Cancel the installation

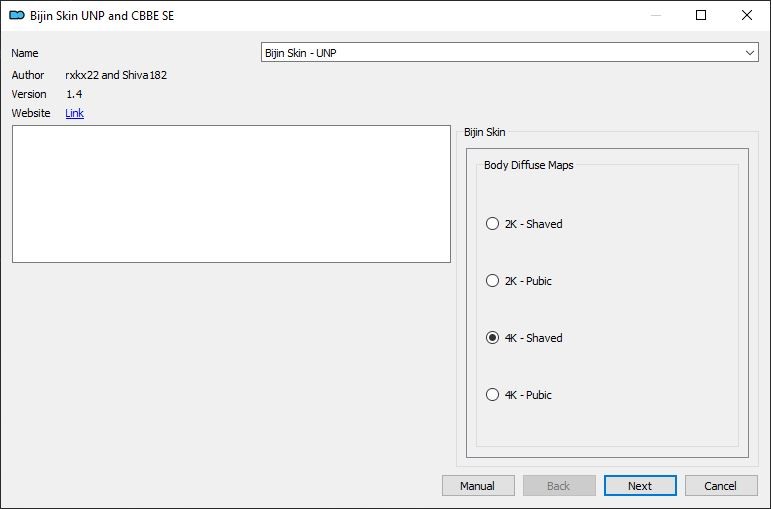point(720,486)
